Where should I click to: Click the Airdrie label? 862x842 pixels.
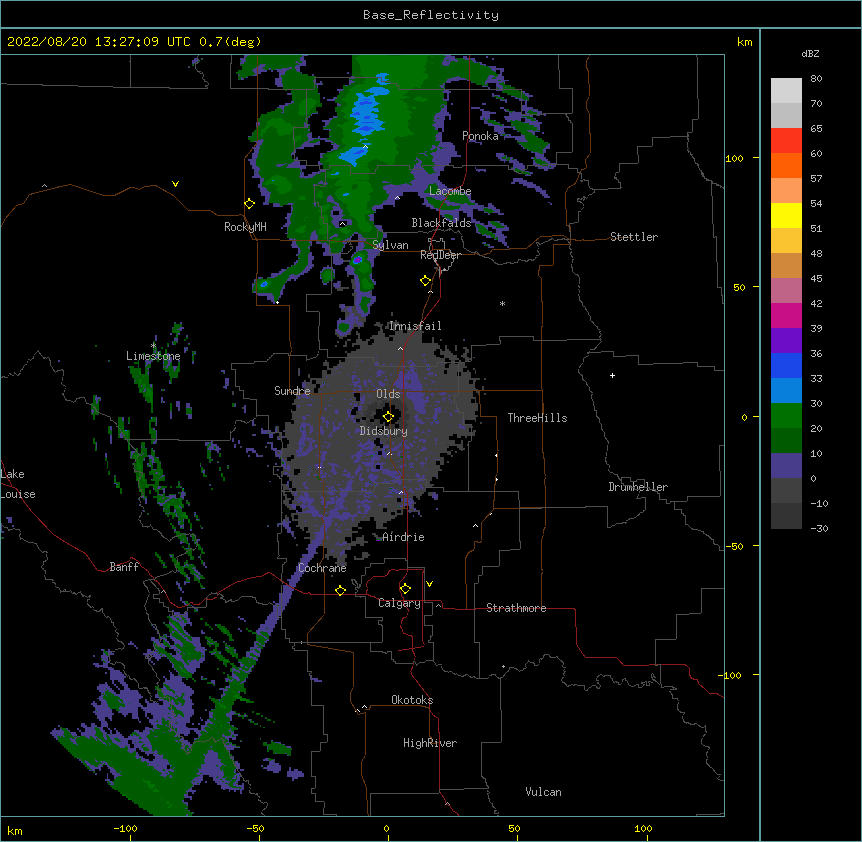404,537
